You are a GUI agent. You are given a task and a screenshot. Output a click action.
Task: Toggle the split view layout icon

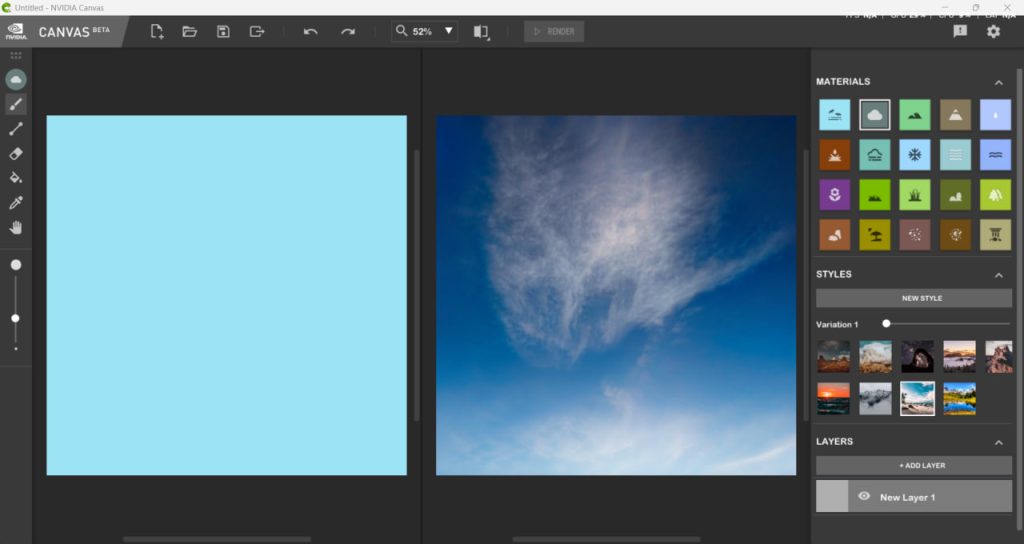[481, 32]
